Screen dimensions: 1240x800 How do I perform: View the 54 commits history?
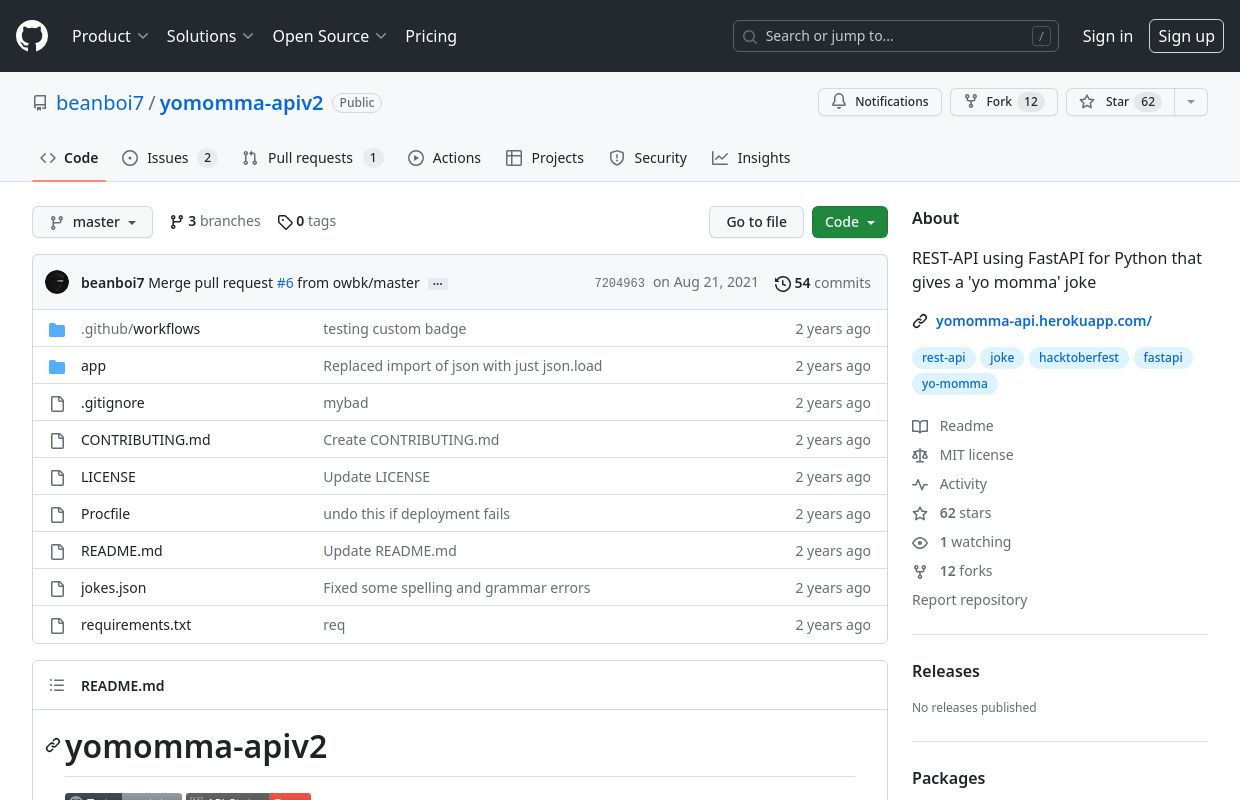pos(823,283)
